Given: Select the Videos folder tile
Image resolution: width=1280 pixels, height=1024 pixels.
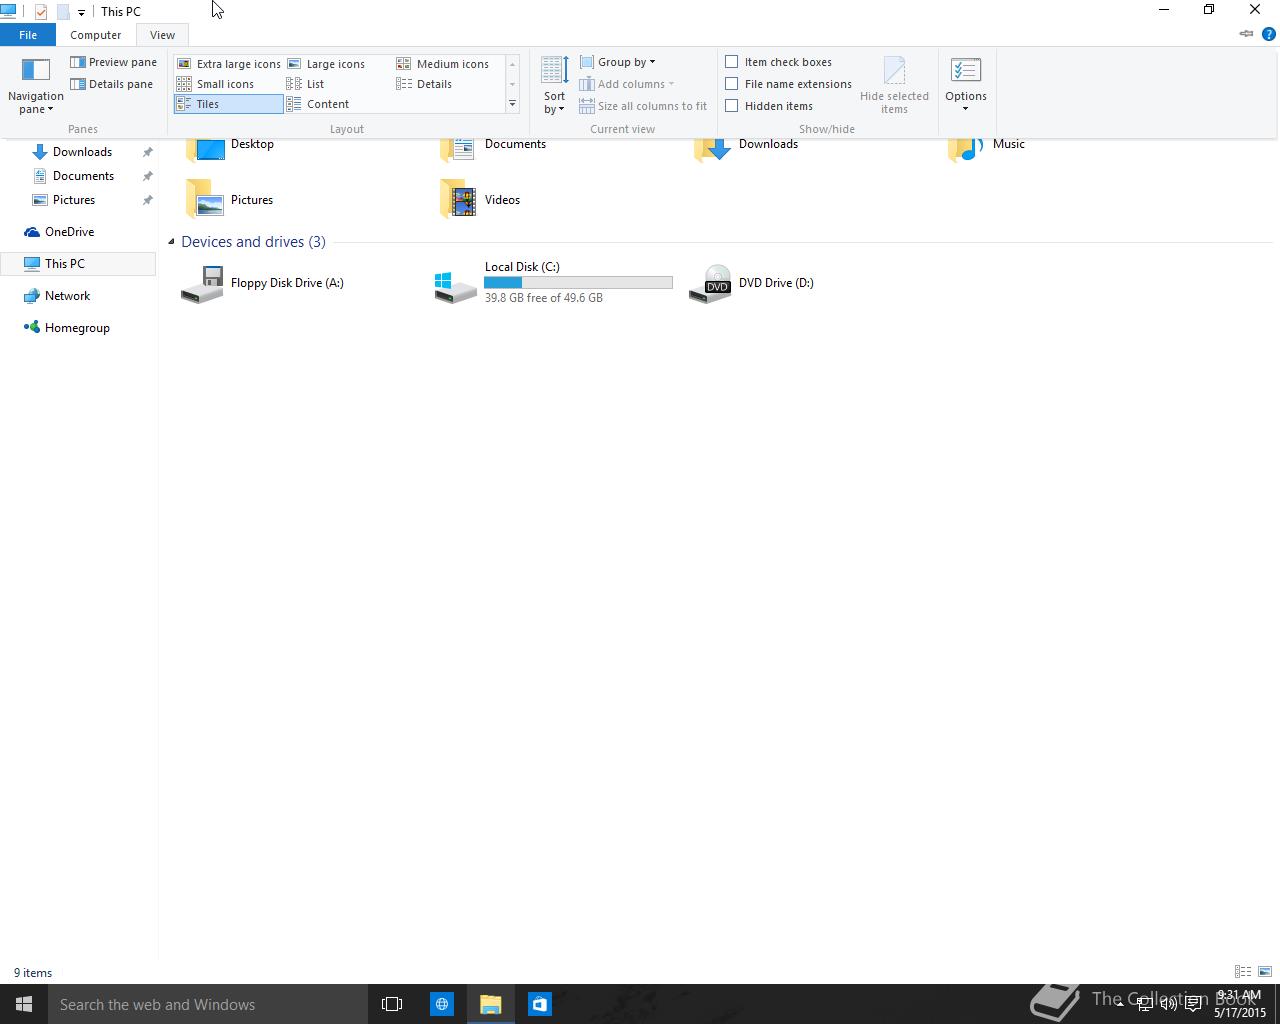Looking at the screenshot, I should coord(480,199).
